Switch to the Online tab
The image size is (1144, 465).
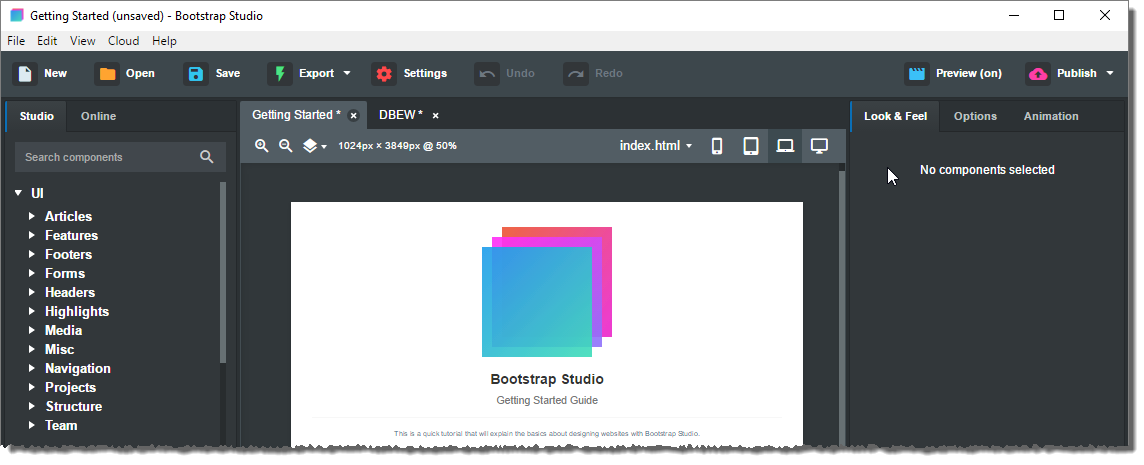tap(98, 116)
